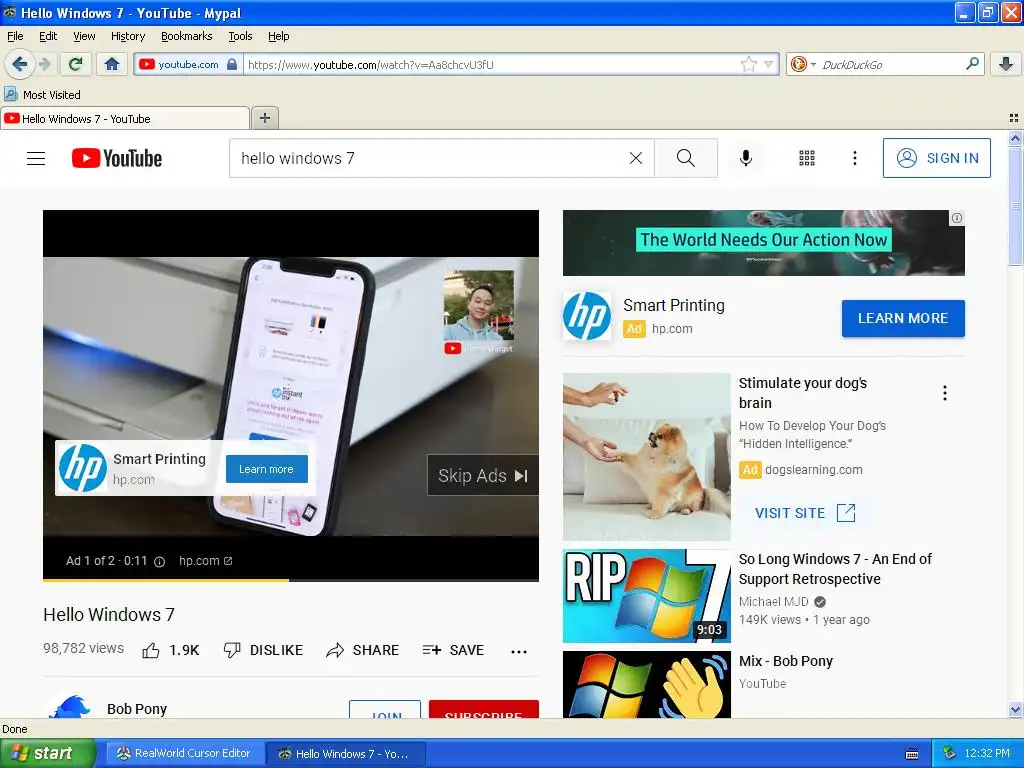Viewport: 1024px width, 768px height.
Task: Click the magnifier in the DuckDuckGo box
Action: click(972, 63)
